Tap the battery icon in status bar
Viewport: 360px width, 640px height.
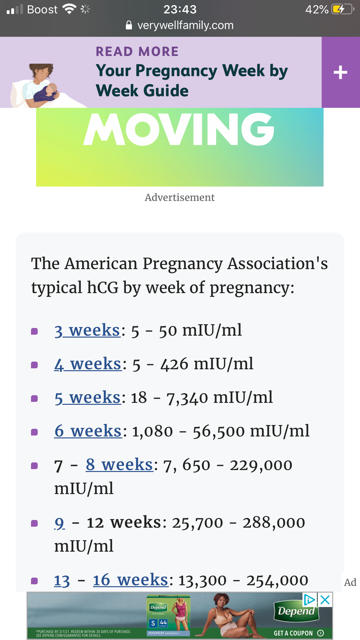click(343, 9)
